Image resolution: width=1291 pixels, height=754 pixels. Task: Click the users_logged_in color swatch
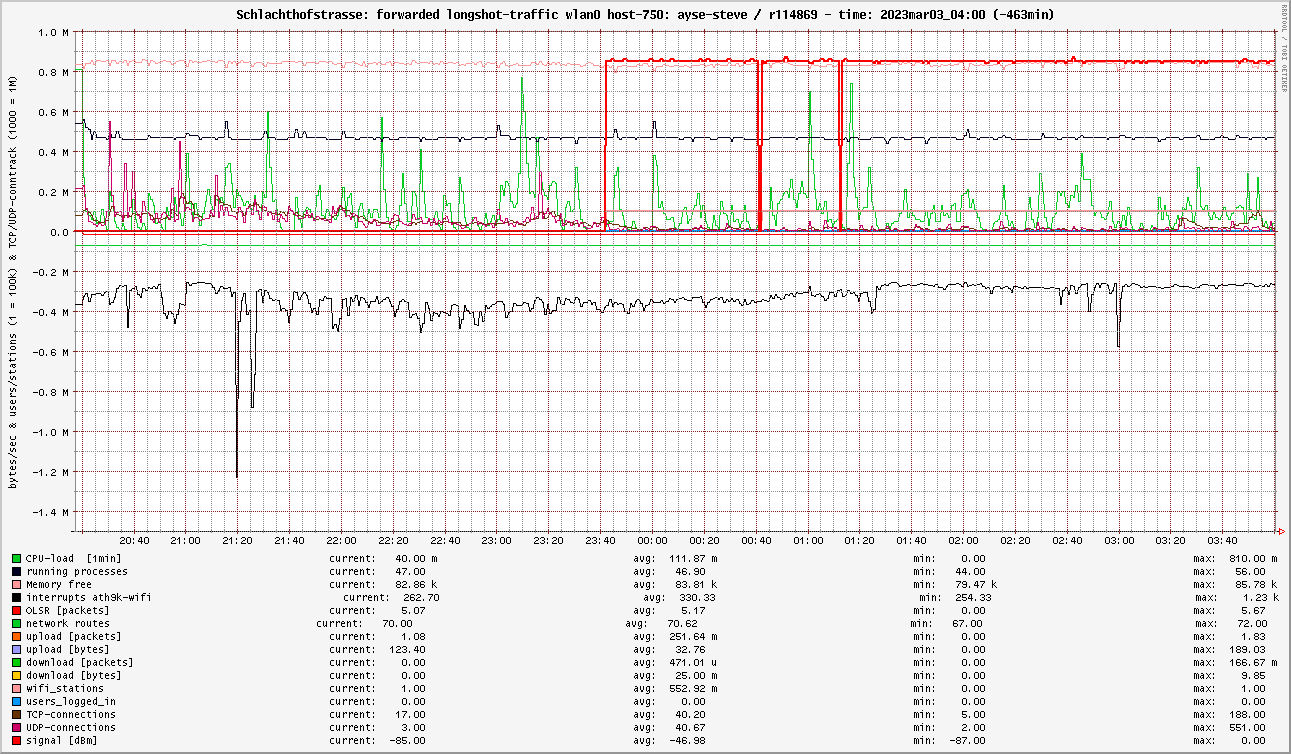point(17,701)
